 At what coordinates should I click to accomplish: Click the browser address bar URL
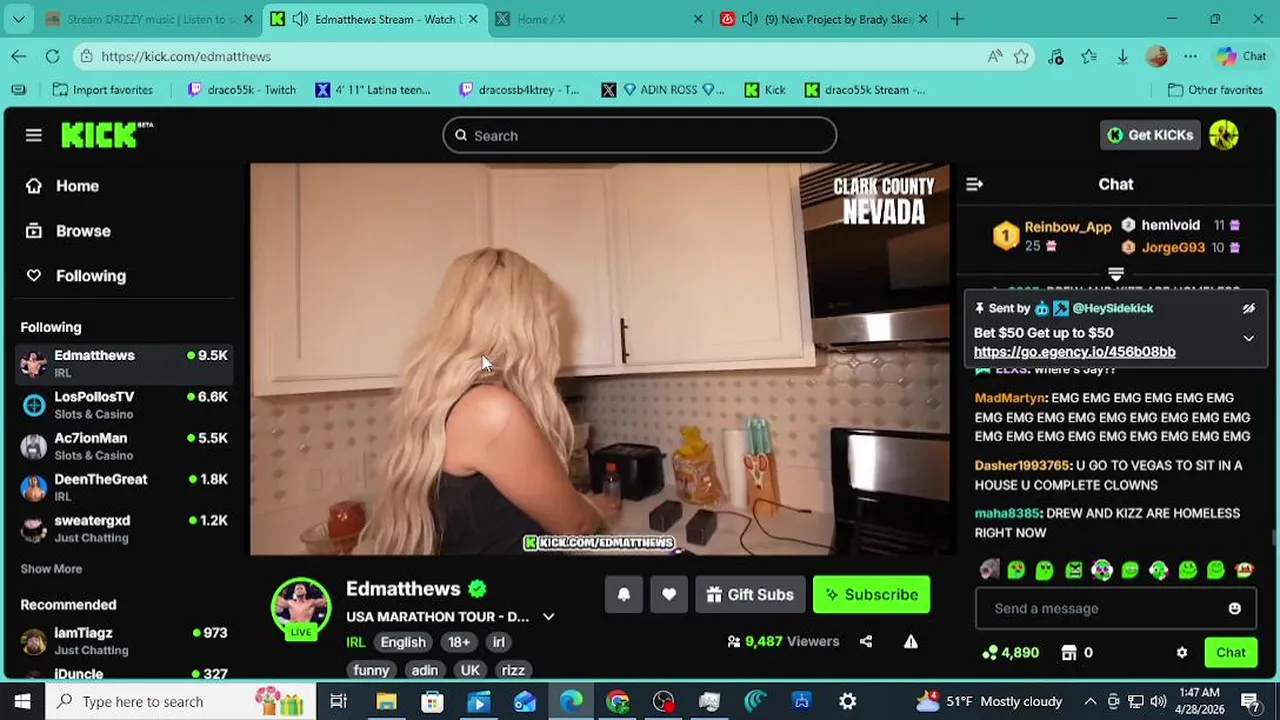pos(186,56)
